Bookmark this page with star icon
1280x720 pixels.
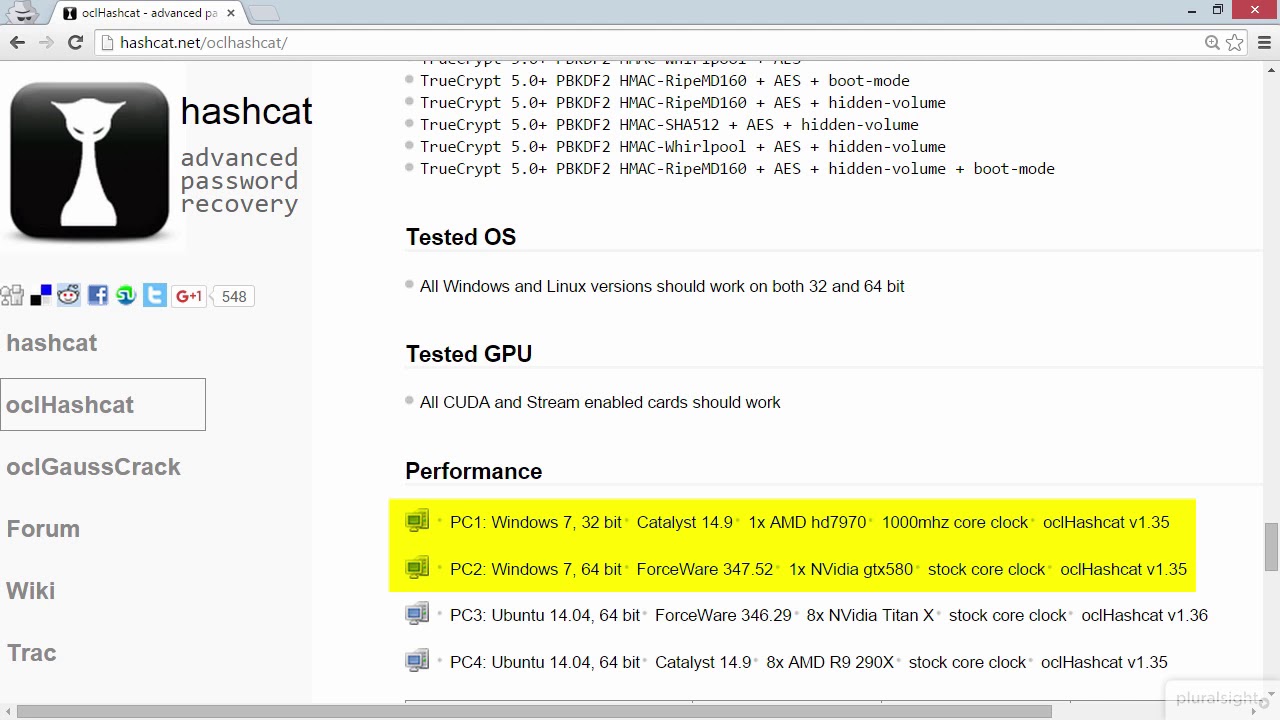(x=1235, y=42)
